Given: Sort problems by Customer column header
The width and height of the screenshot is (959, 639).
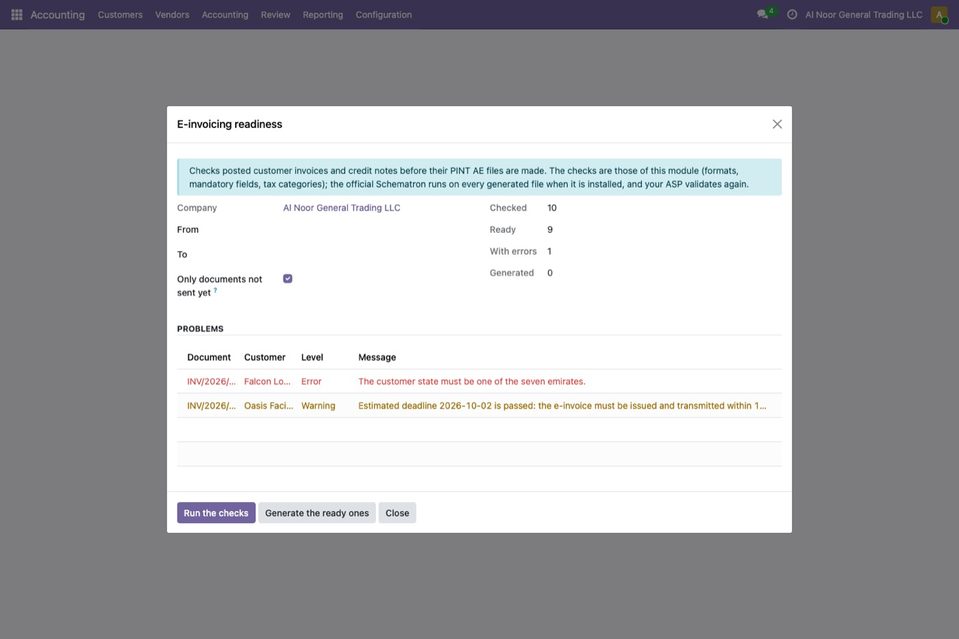Looking at the screenshot, I should tap(264, 357).
